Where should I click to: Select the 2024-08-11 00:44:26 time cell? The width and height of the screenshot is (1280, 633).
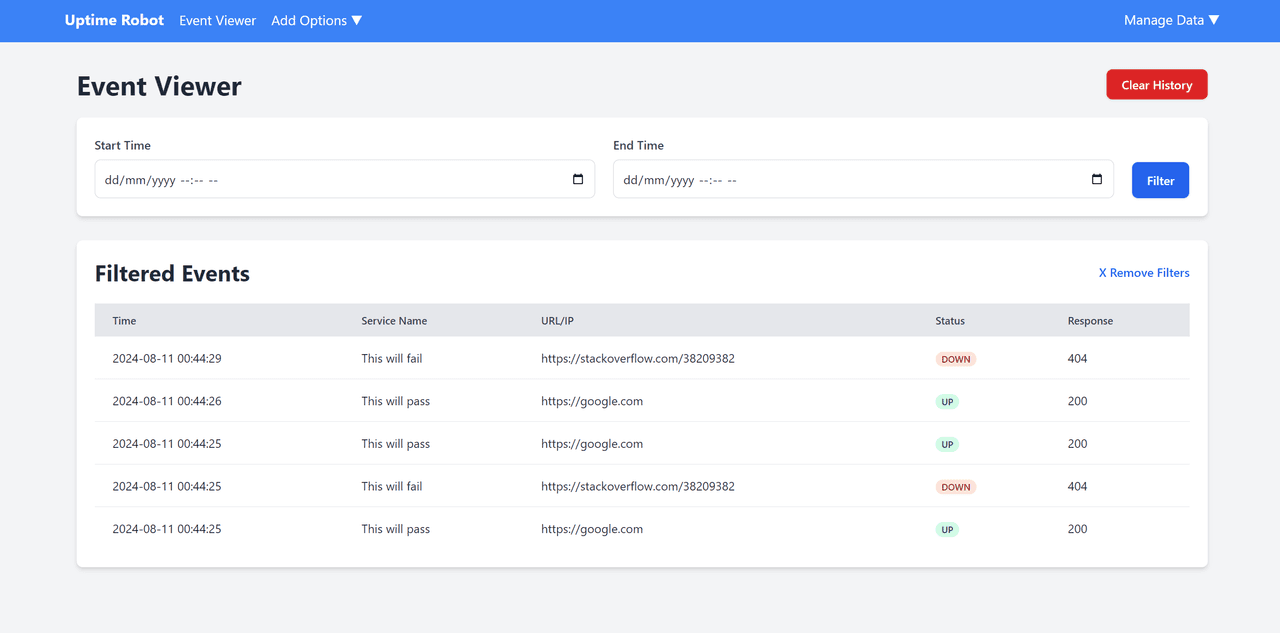click(x=167, y=401)
